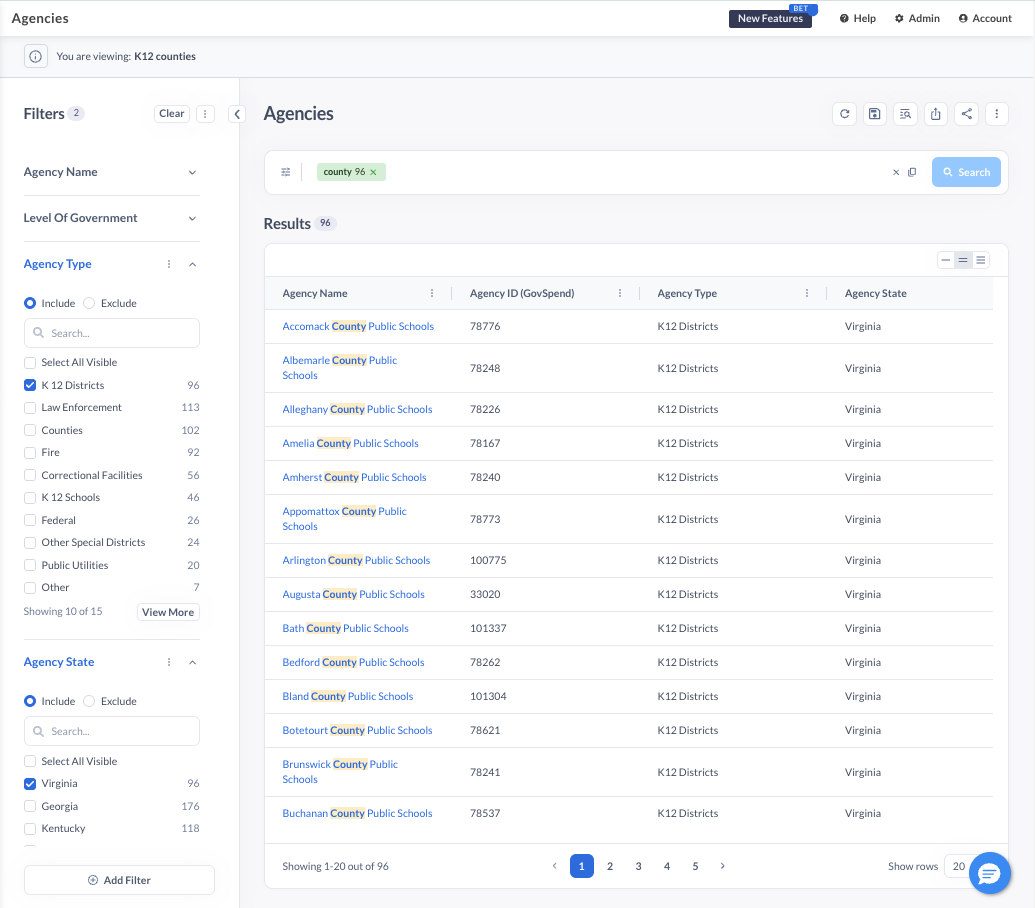Check the Public Utilities checkbox
The height and width of the screenshot is (908, 1035).
point(30,565)
